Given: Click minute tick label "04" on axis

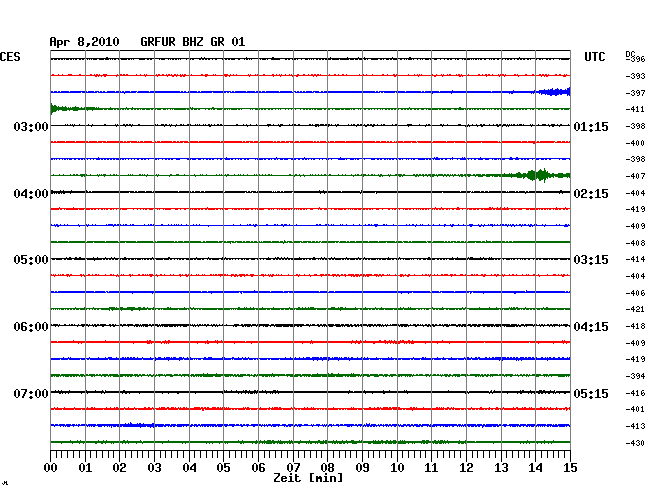Looking at the screenshot, I should coord(189,467).
